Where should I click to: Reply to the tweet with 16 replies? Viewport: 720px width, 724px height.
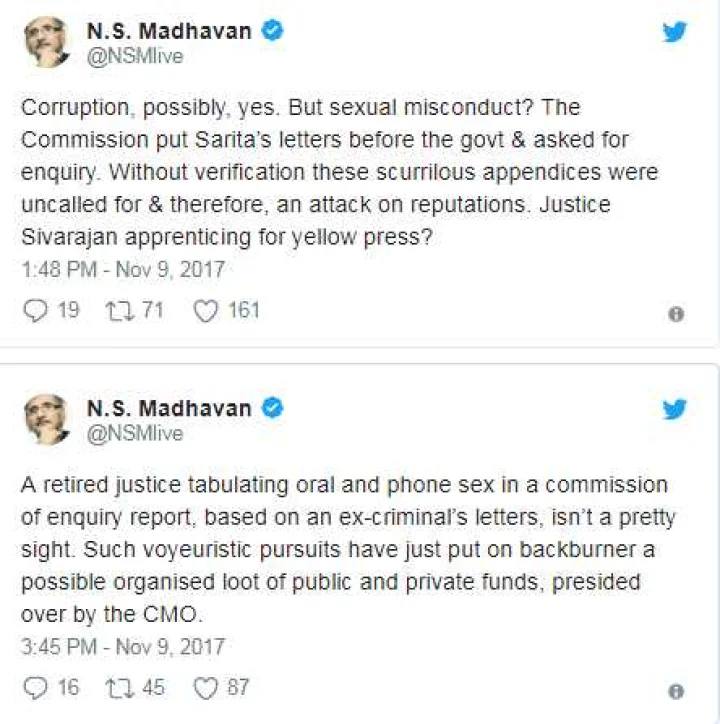coord(36,688)
